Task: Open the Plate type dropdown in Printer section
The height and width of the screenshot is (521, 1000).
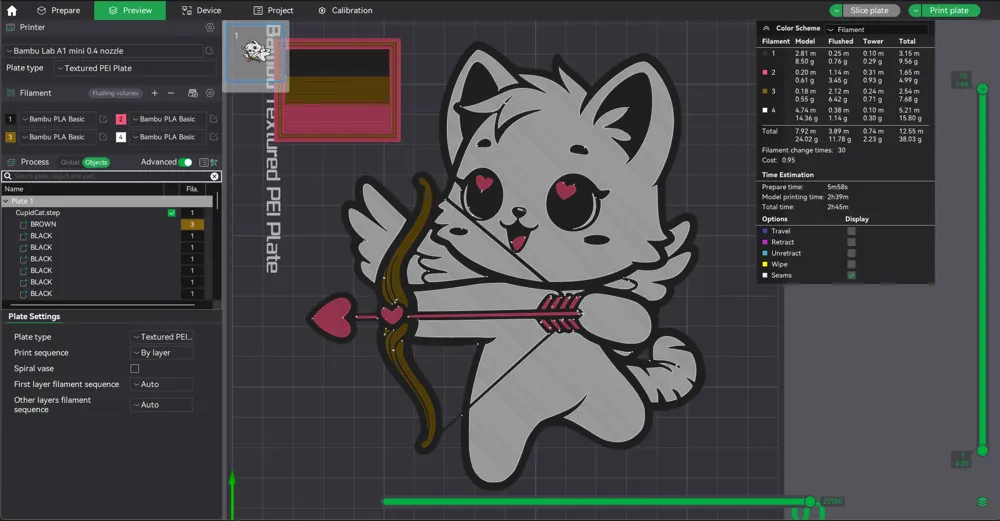Action: point(135,68)
